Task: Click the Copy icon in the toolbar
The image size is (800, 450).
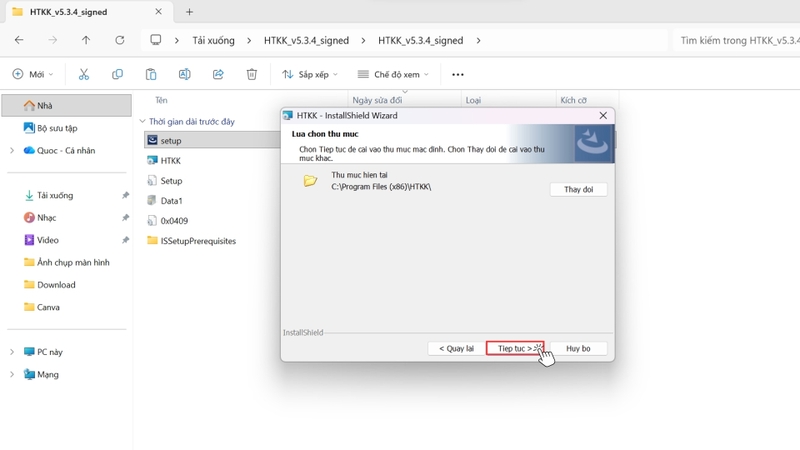Action: 117,74
